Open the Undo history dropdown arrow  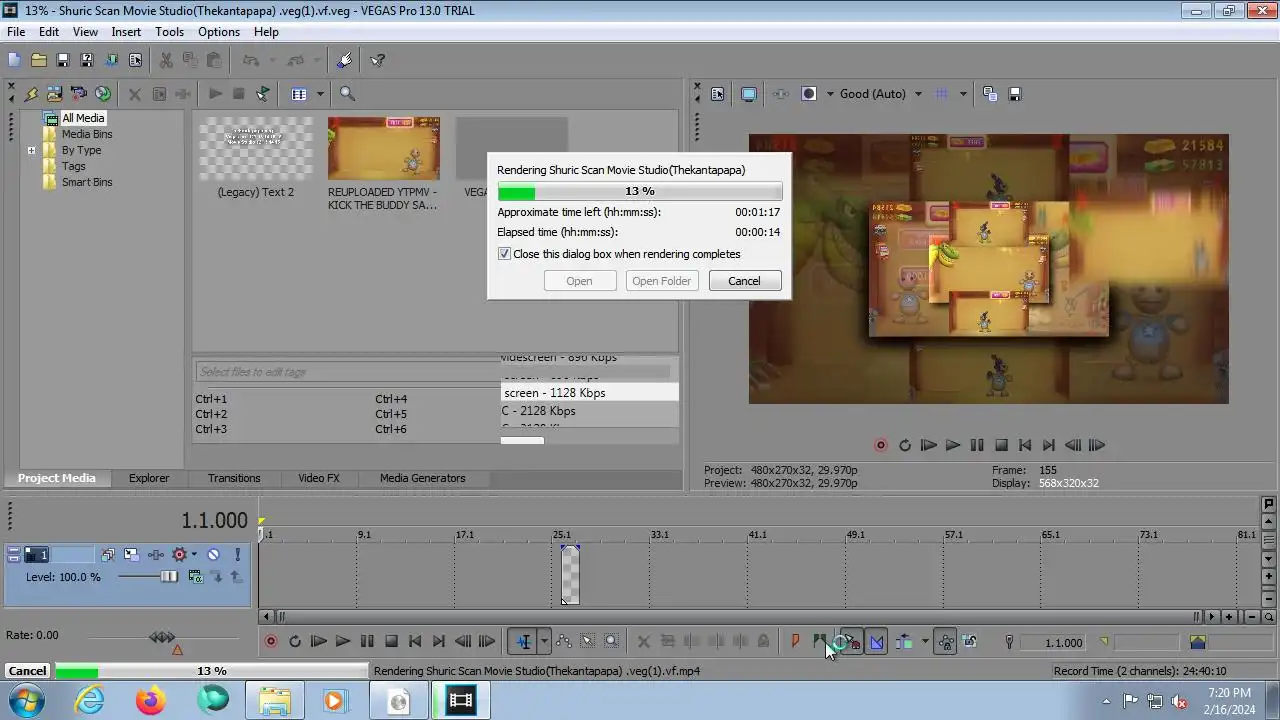click(272, 60)
